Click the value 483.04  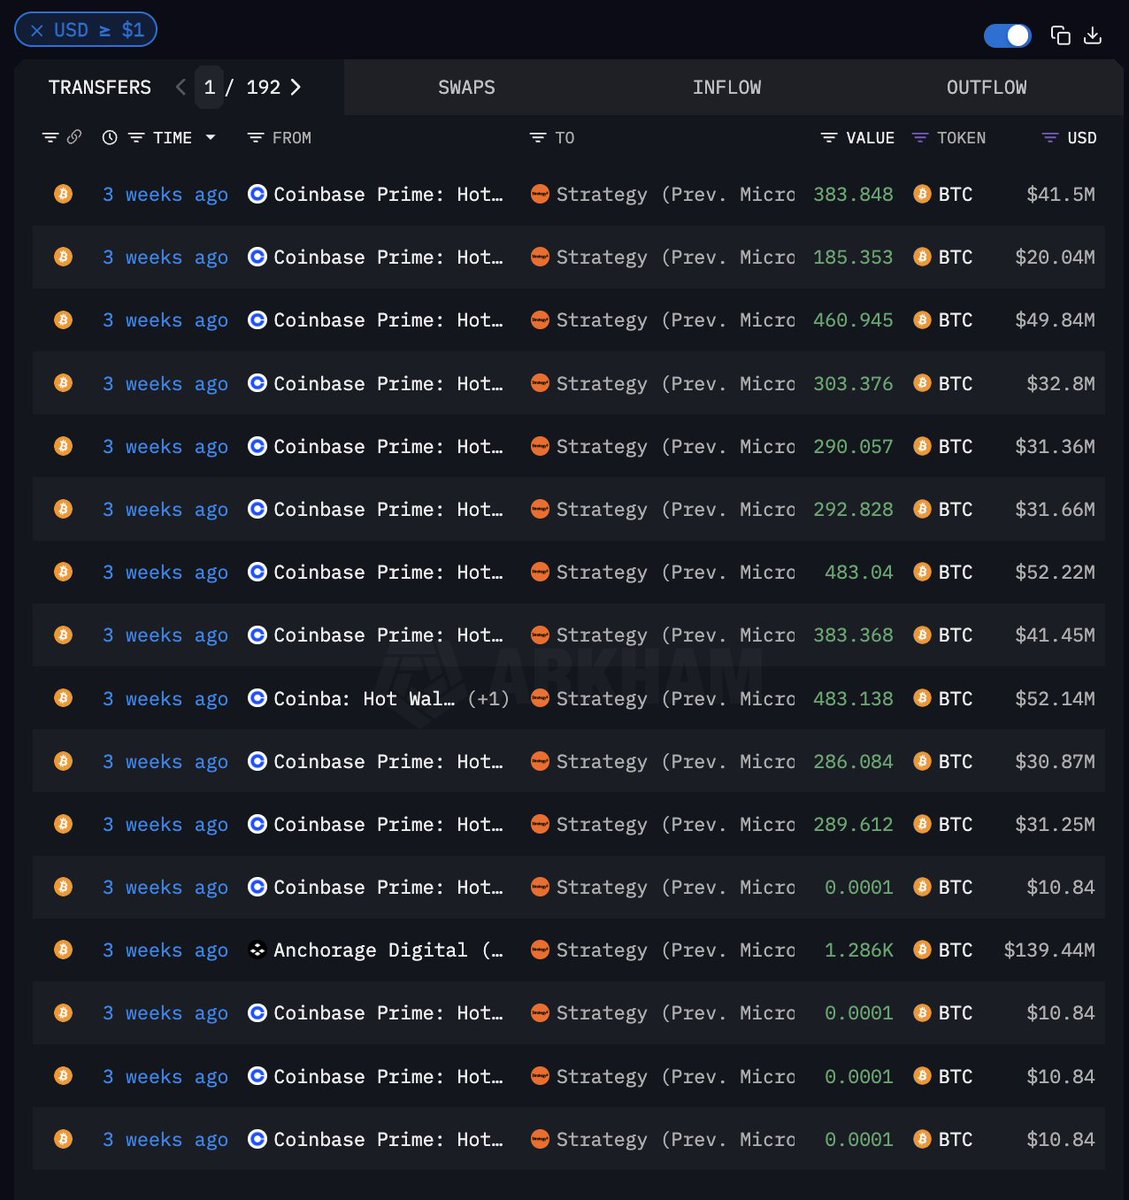(x=859, y=572)
